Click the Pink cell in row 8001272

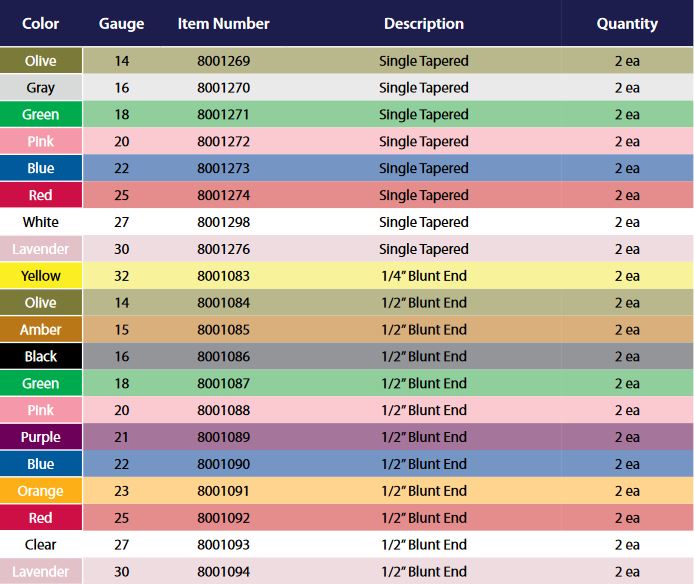pyautogui.click(x=41, y=141)
